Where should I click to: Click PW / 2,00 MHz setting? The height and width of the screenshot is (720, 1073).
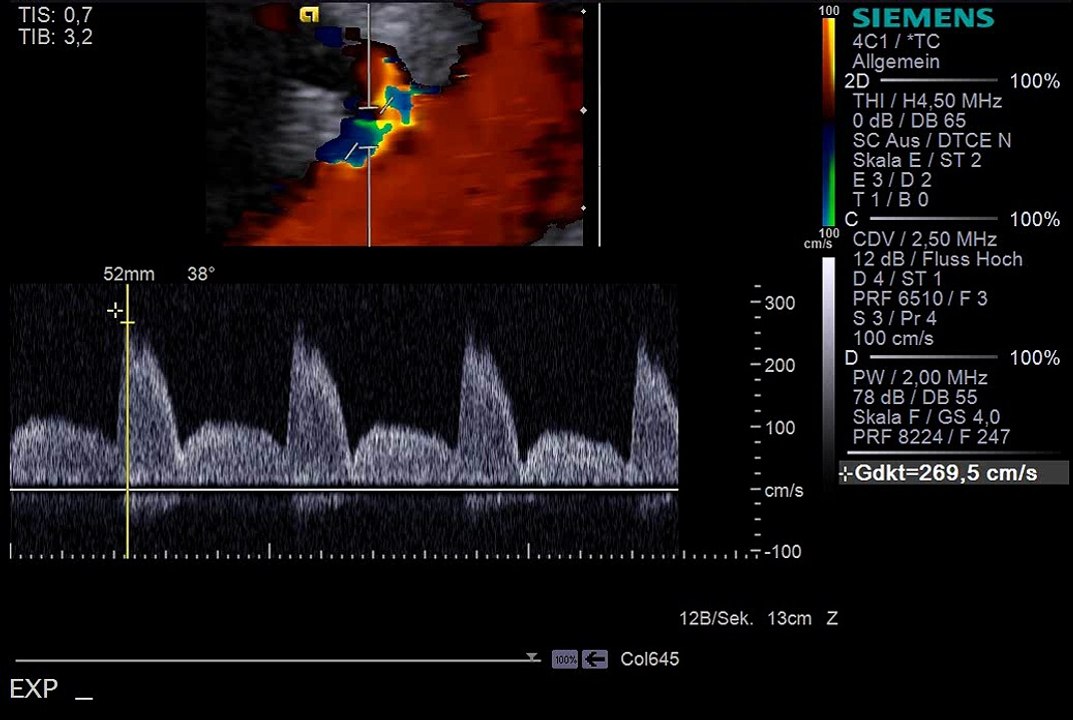coord(920,378)
